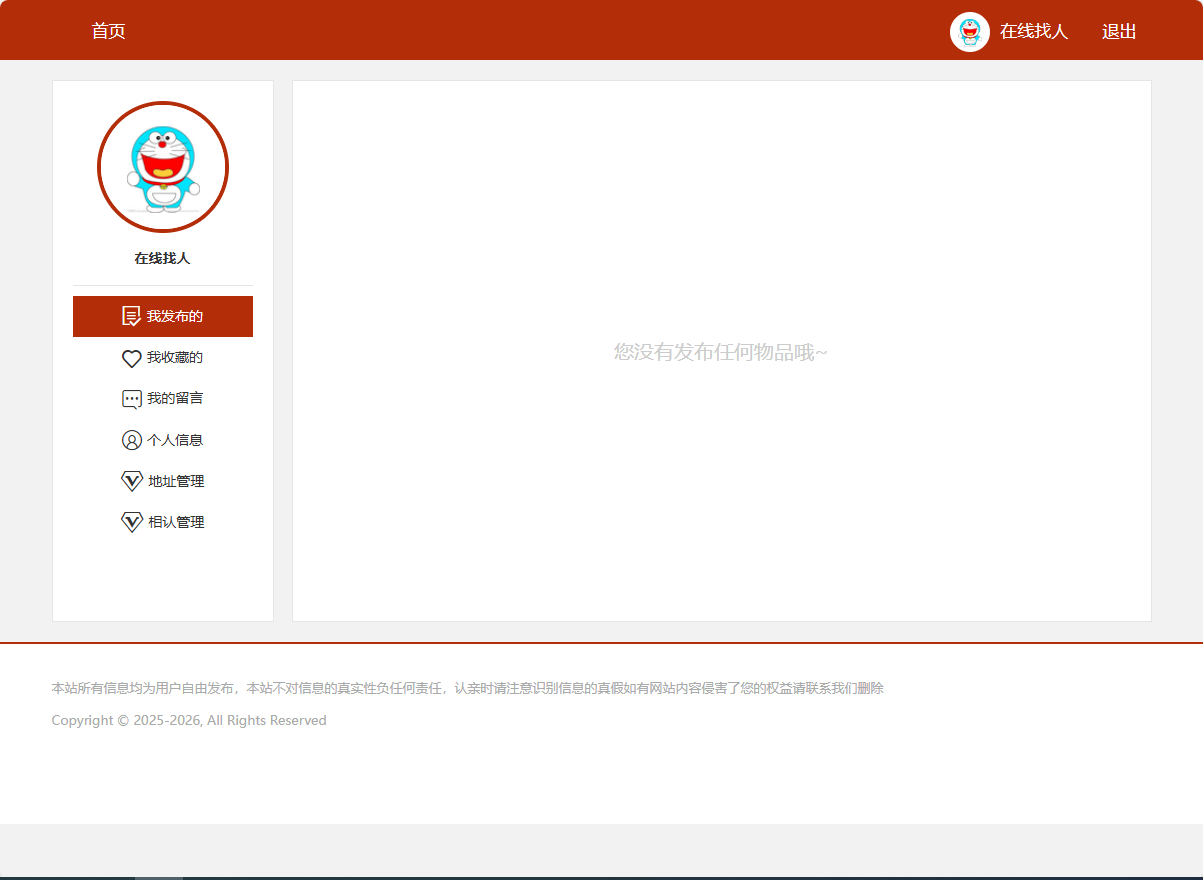Open the heart outline icon in the sidebar
The width and height of the screenshot is (1203, 880).
131,357
